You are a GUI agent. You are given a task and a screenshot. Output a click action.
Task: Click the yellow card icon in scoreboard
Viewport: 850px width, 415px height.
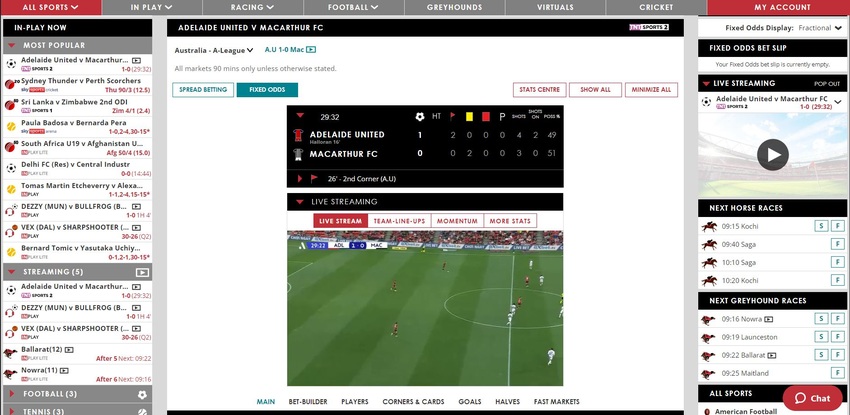469,116
